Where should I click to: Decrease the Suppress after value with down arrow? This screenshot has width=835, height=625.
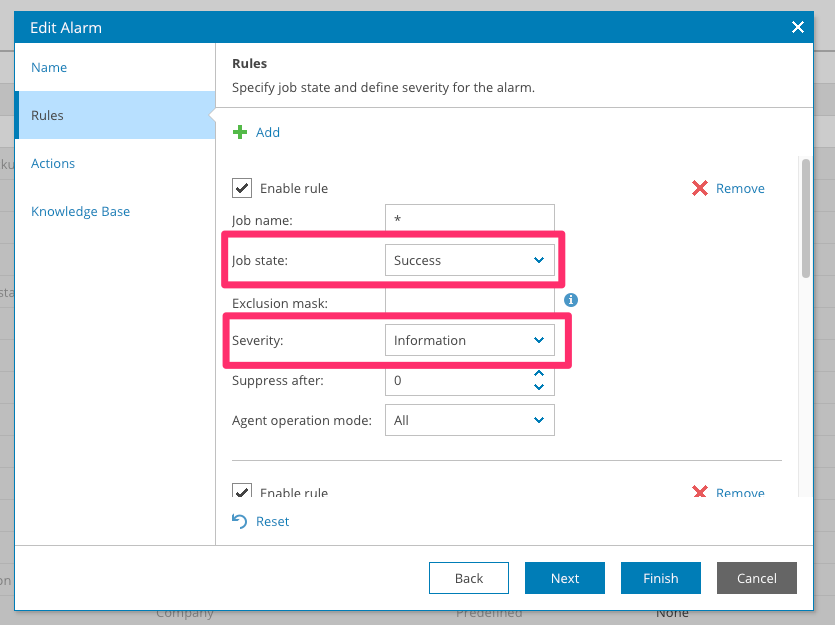[539, 387]
